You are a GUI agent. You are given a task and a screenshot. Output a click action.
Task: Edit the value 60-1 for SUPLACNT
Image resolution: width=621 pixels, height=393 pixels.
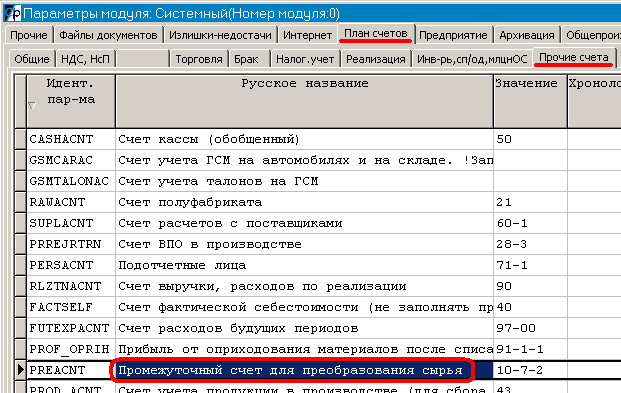pyautogui.click(x=530, y=223)
